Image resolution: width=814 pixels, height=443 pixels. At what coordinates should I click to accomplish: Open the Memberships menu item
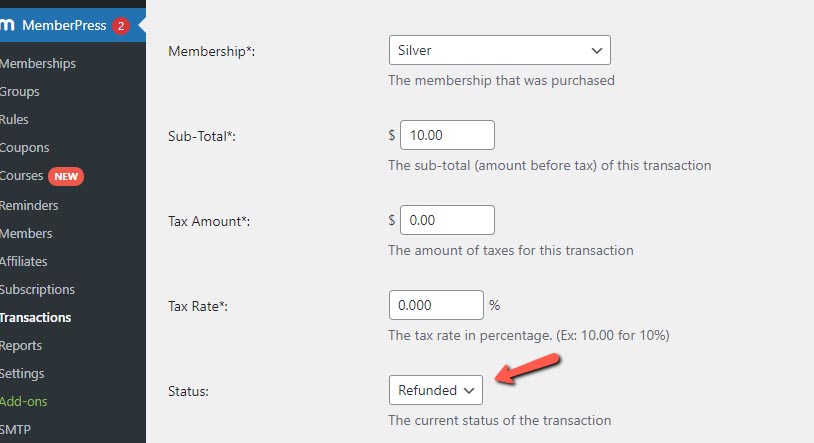tap(38, 63)
